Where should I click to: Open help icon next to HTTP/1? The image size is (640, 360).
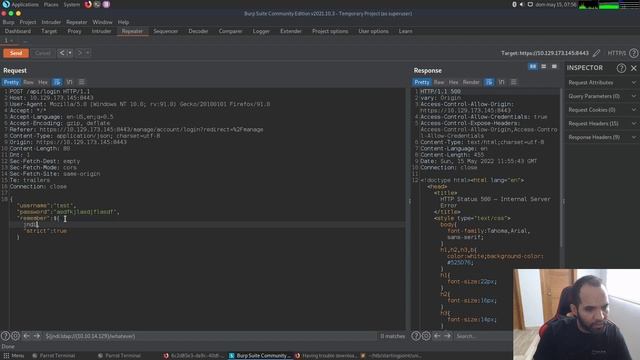633,53
